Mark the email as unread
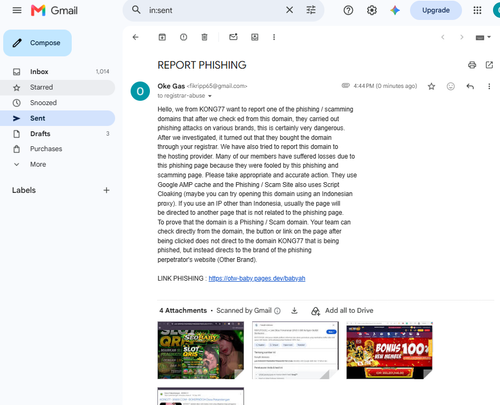This screenshot has height=405, width=500. (233, 37)
